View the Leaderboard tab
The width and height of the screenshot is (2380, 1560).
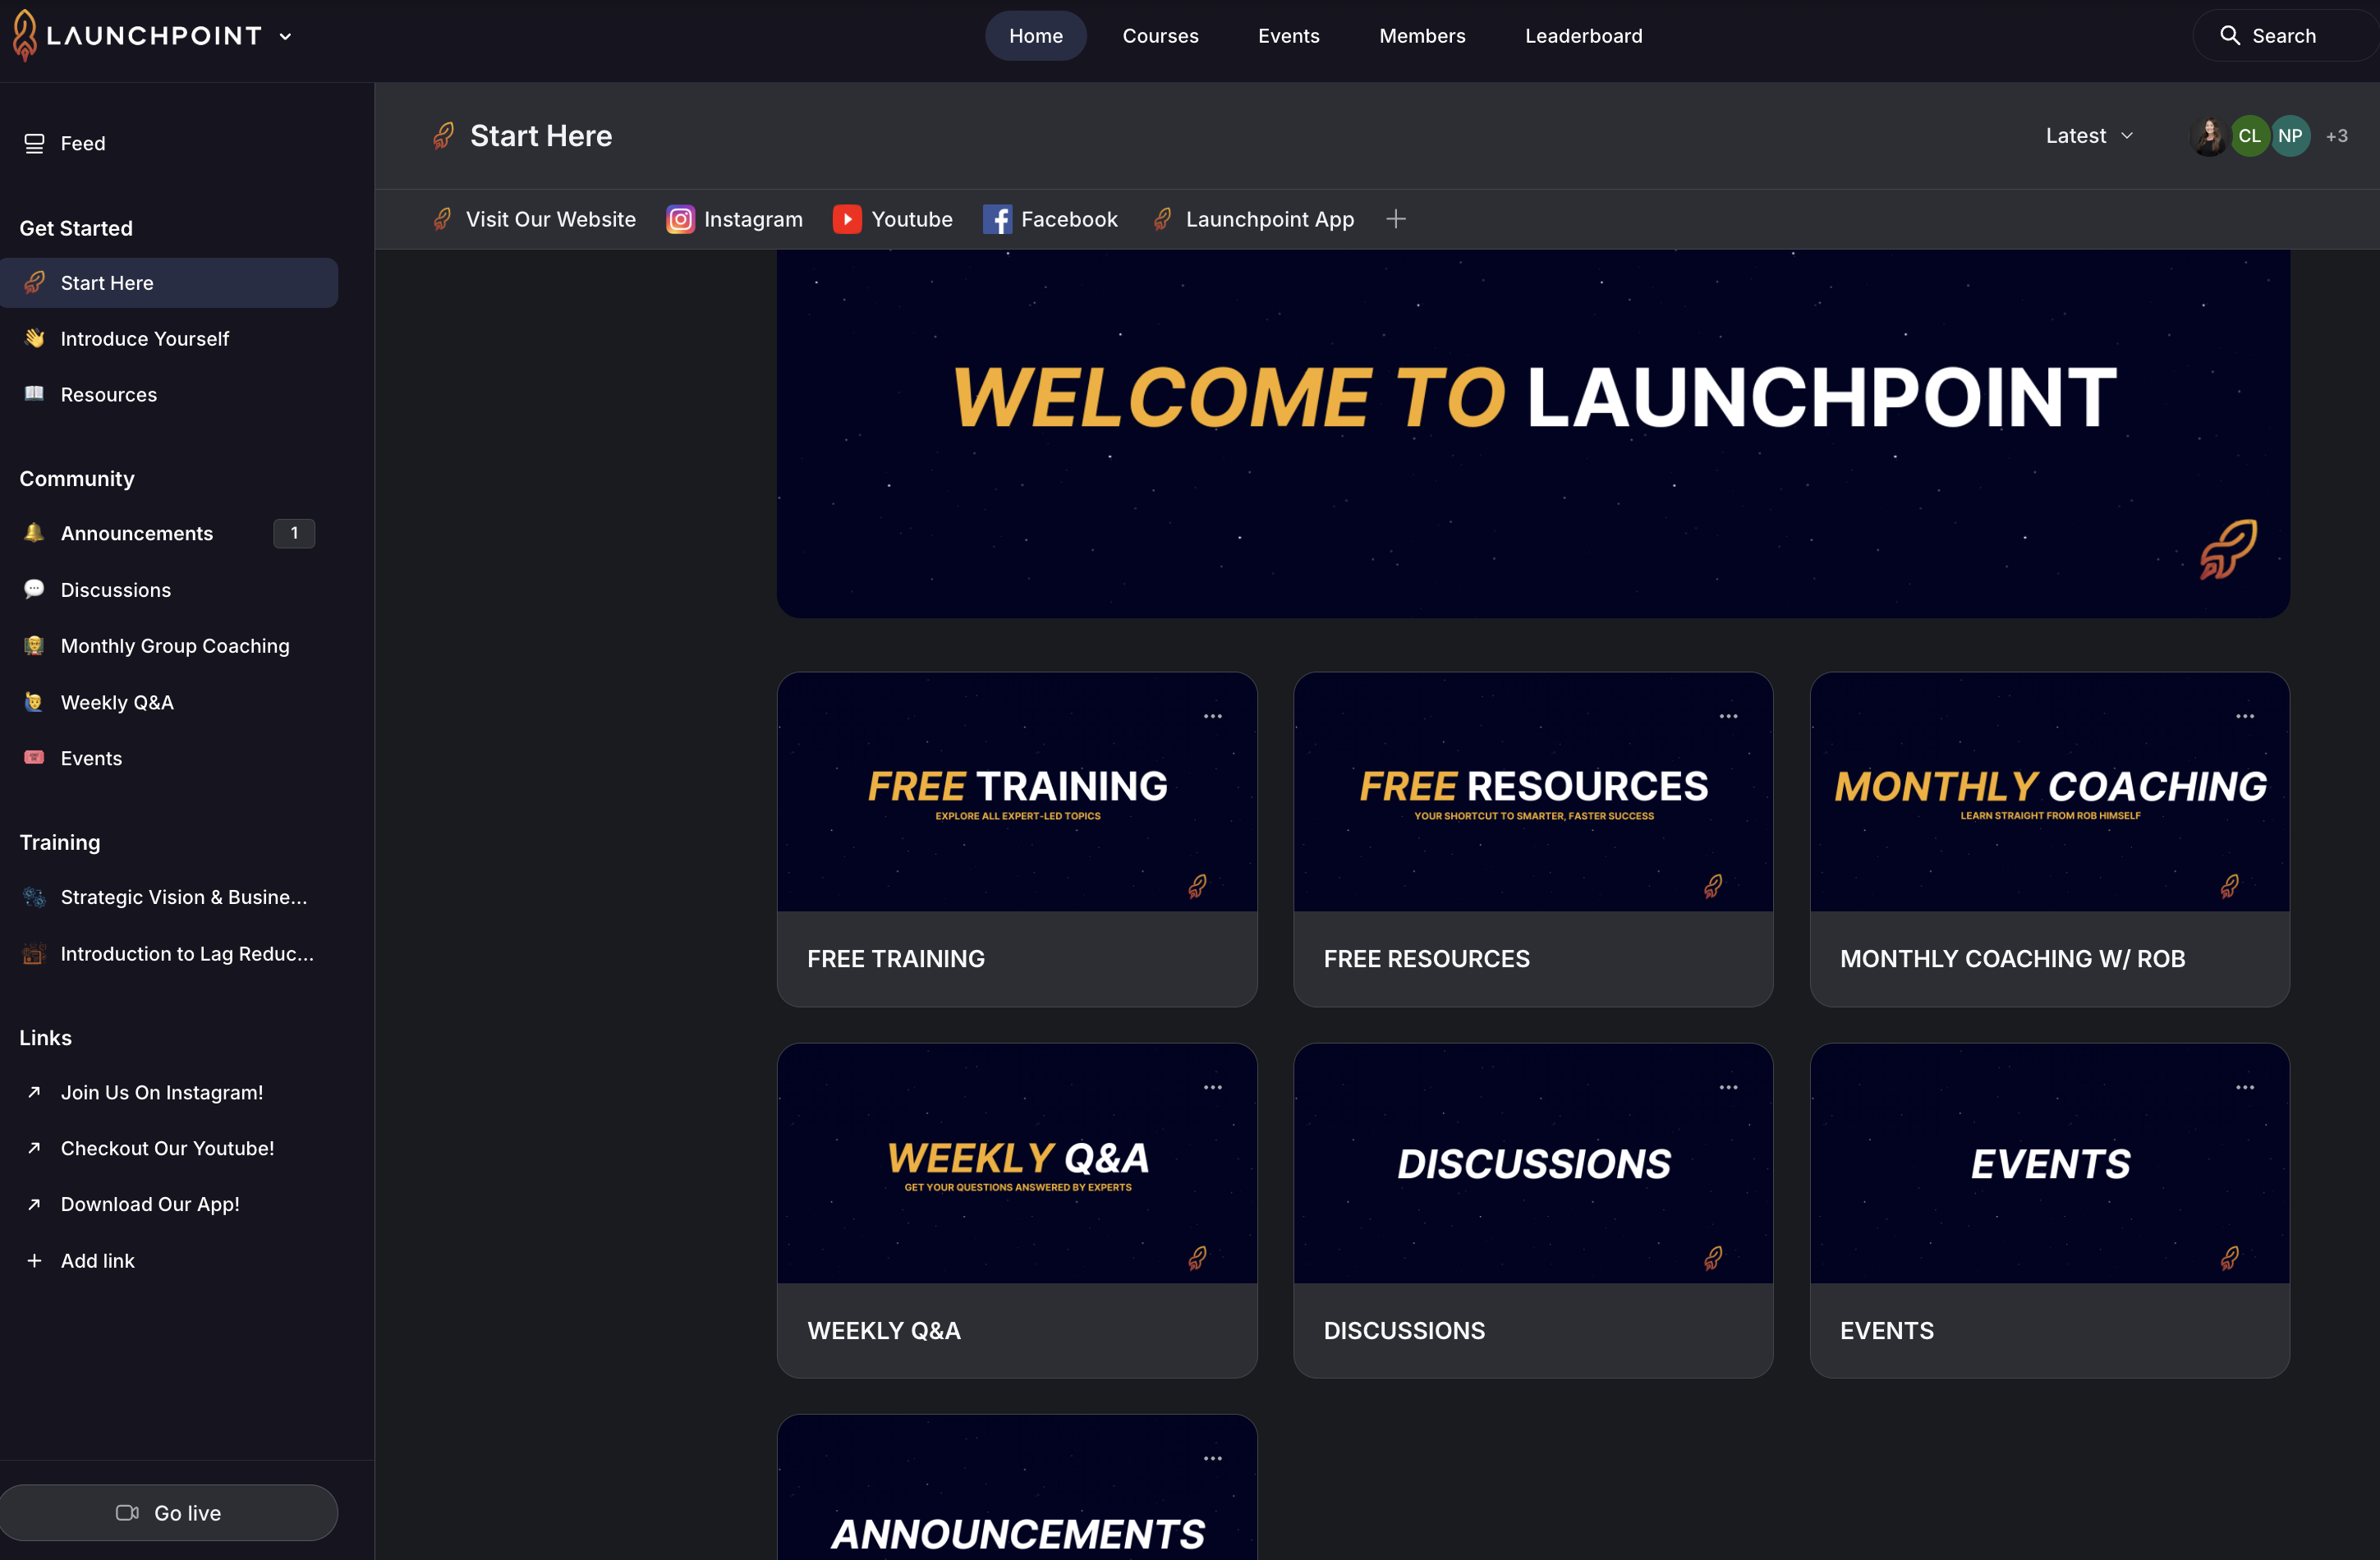tap(1583, 36)
